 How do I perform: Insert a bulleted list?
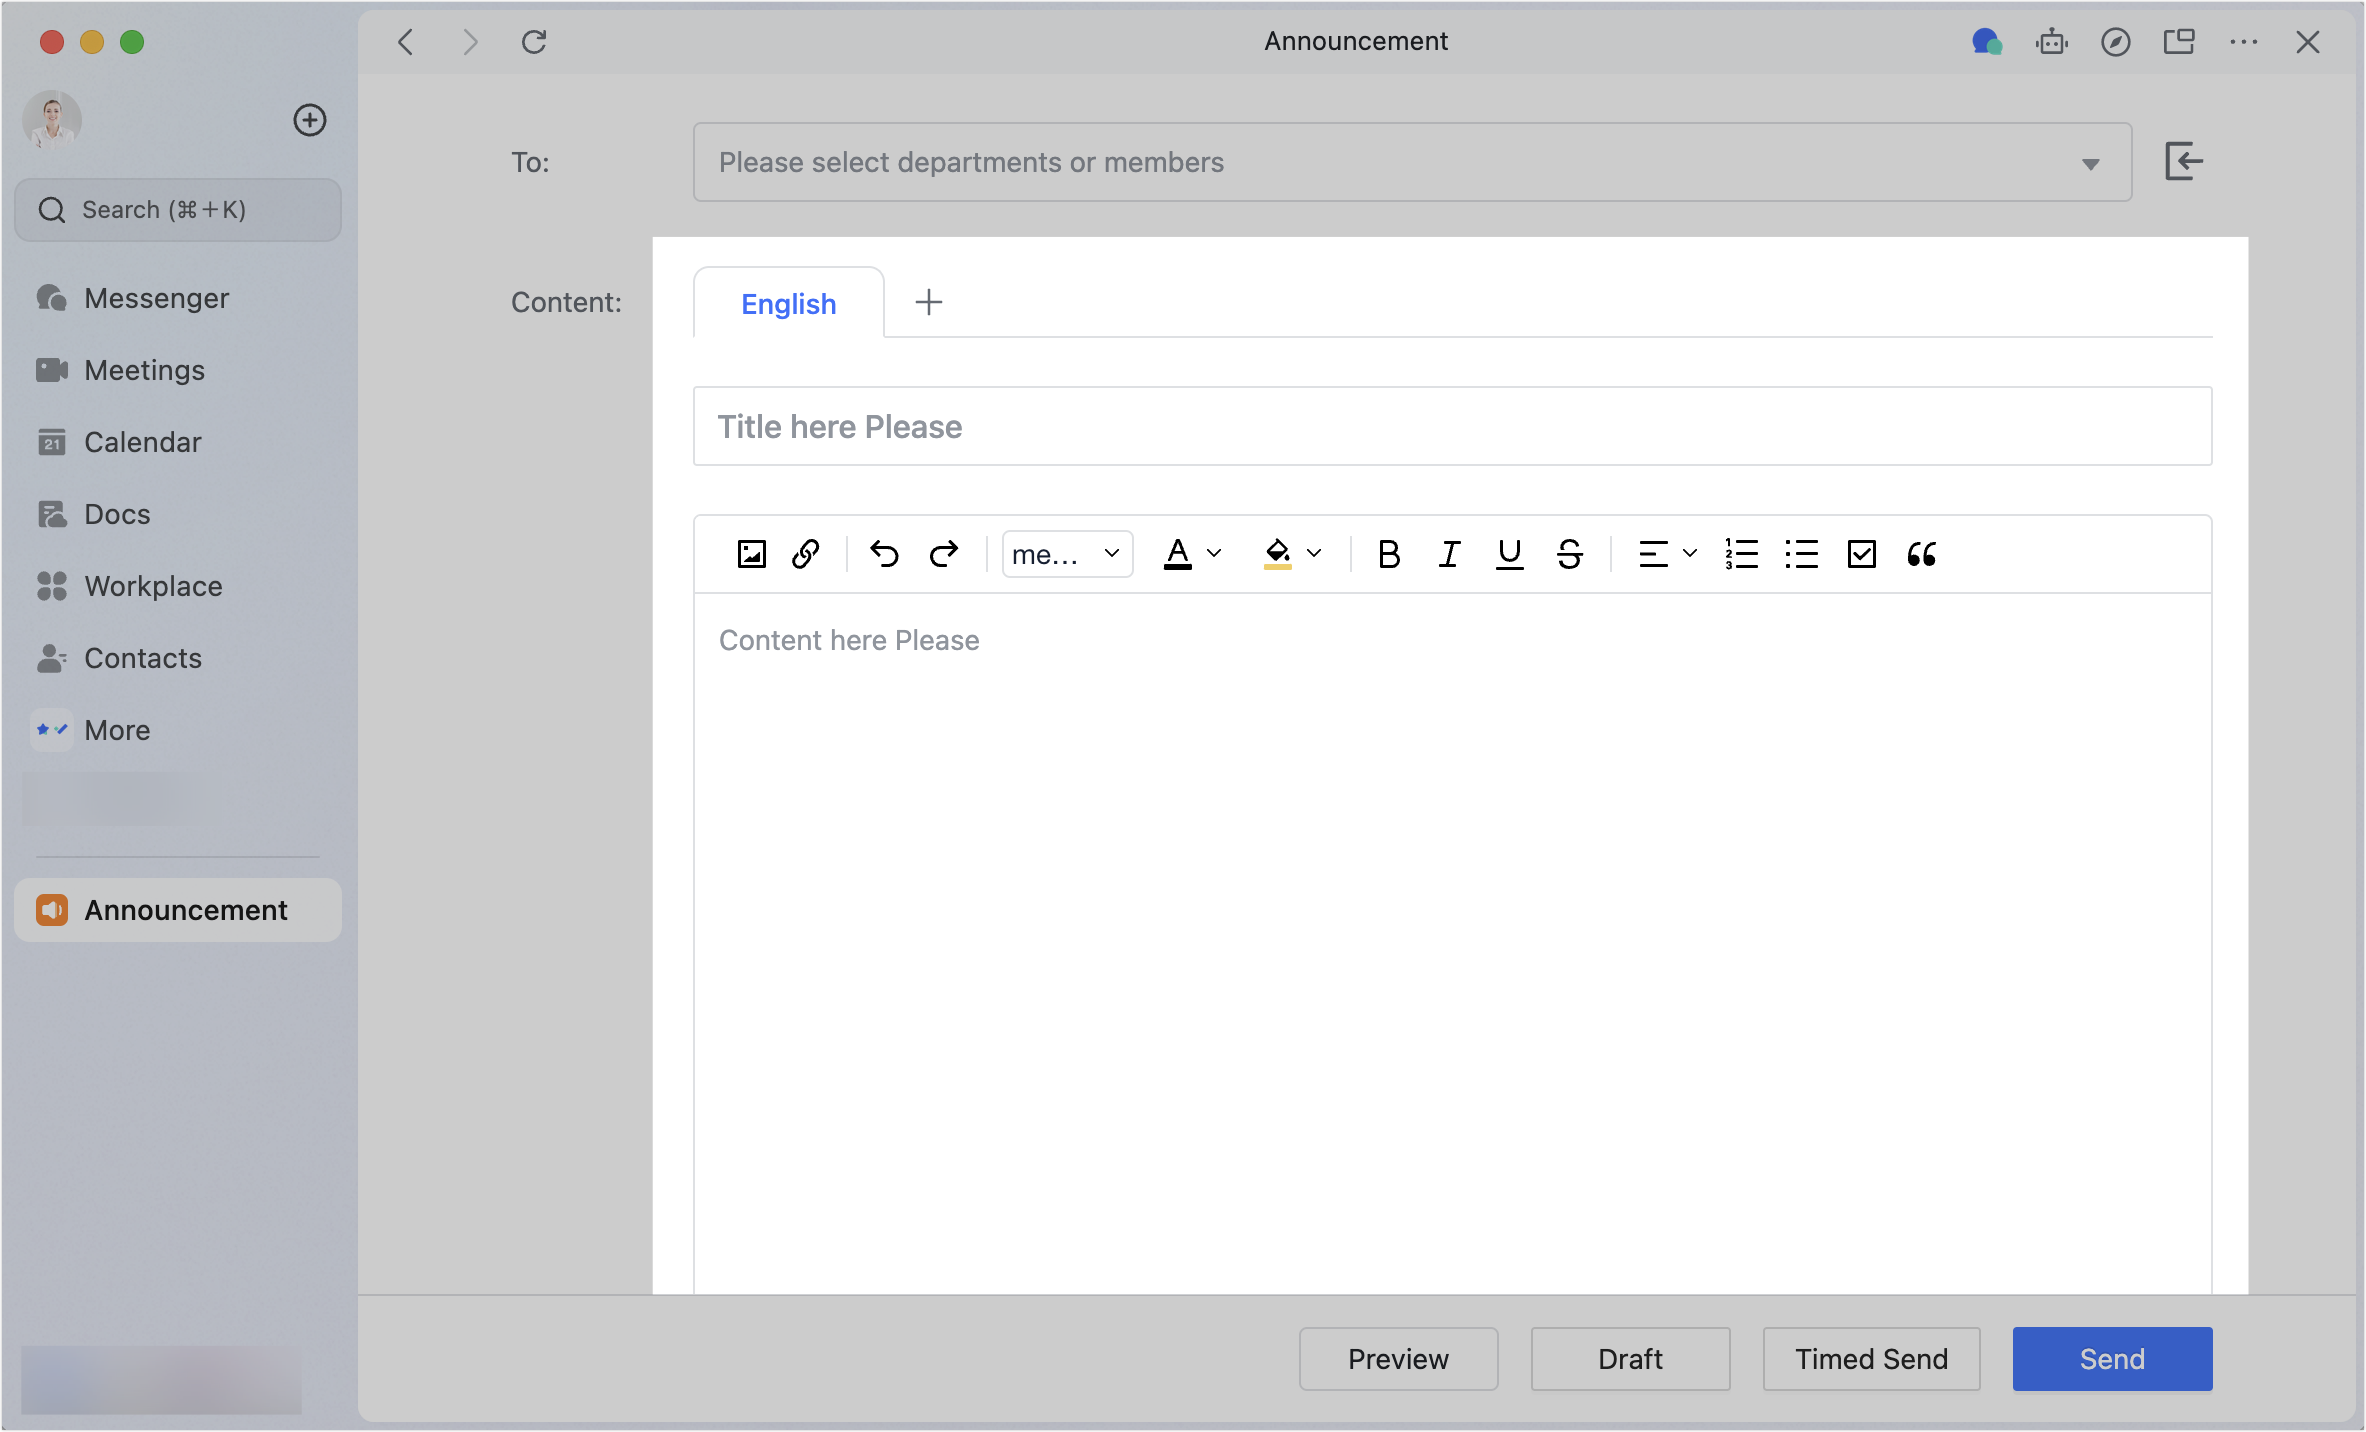tap(1801, 554)
